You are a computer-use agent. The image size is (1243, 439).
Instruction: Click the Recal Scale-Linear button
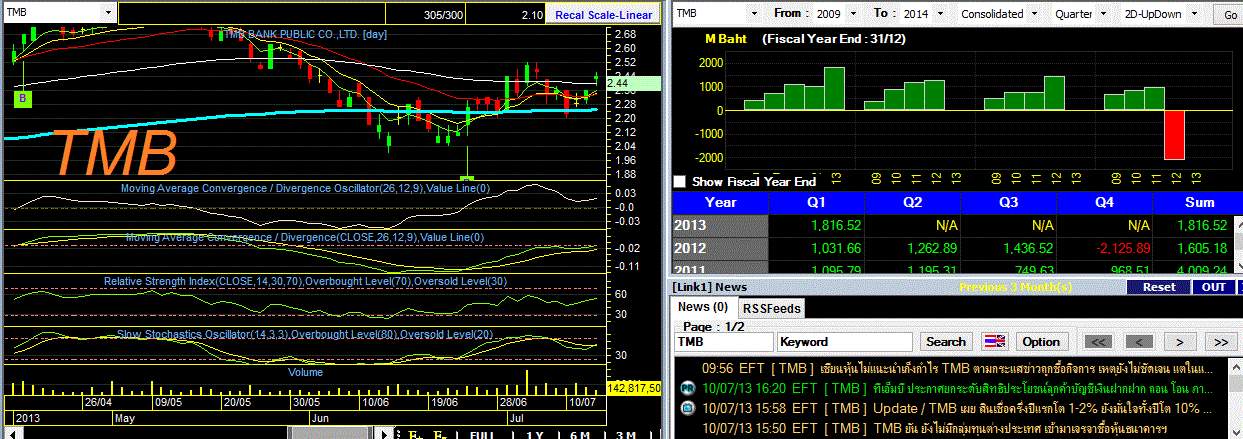coord(603,14)
